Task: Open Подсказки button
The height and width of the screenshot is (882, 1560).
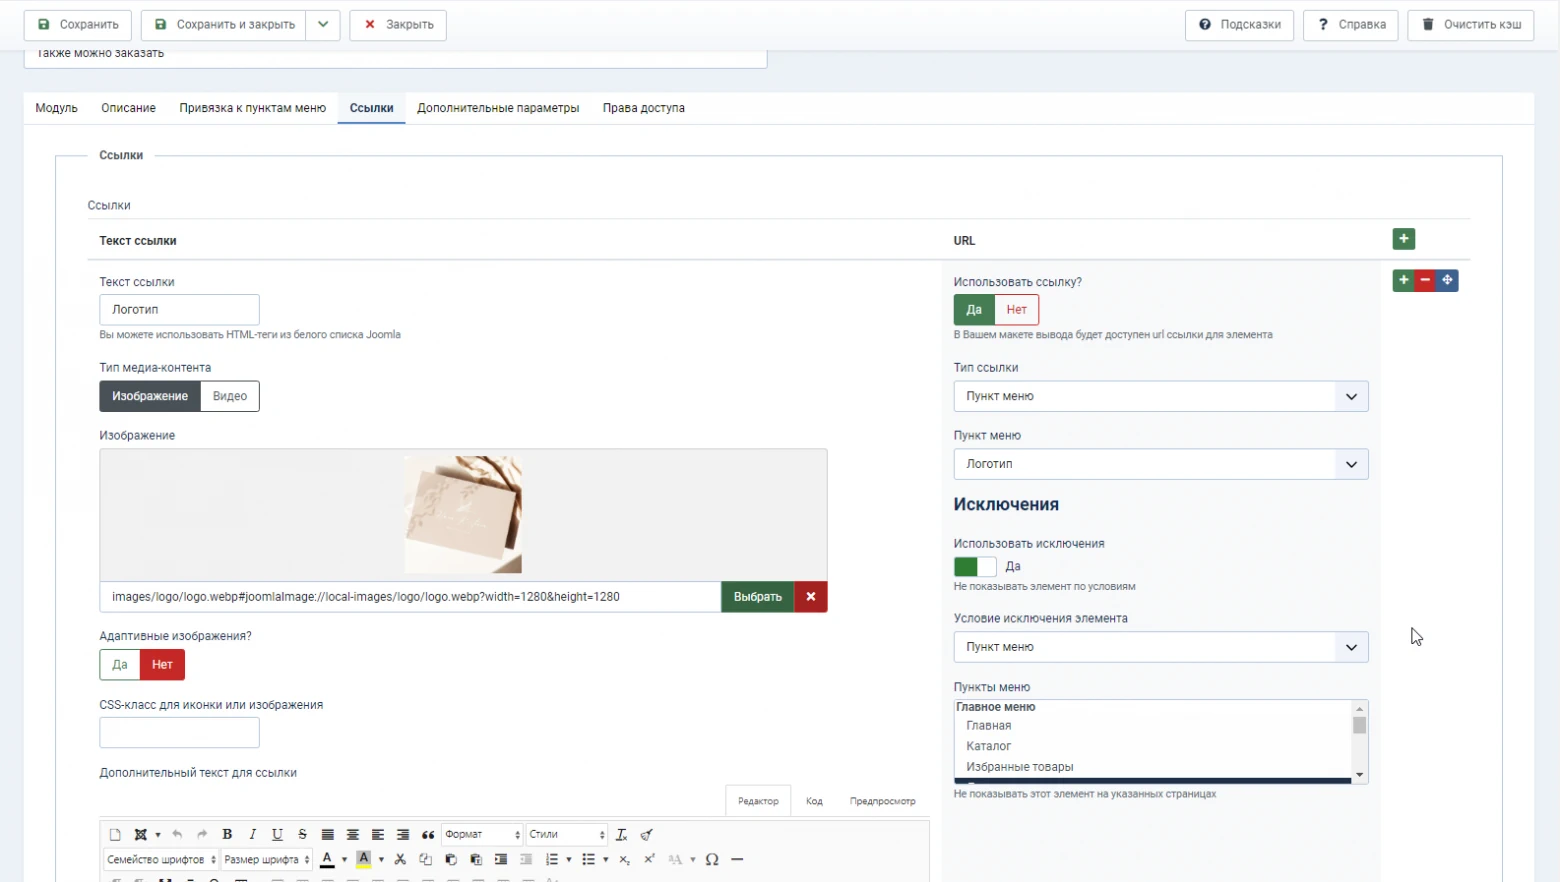Action: 1240,24
